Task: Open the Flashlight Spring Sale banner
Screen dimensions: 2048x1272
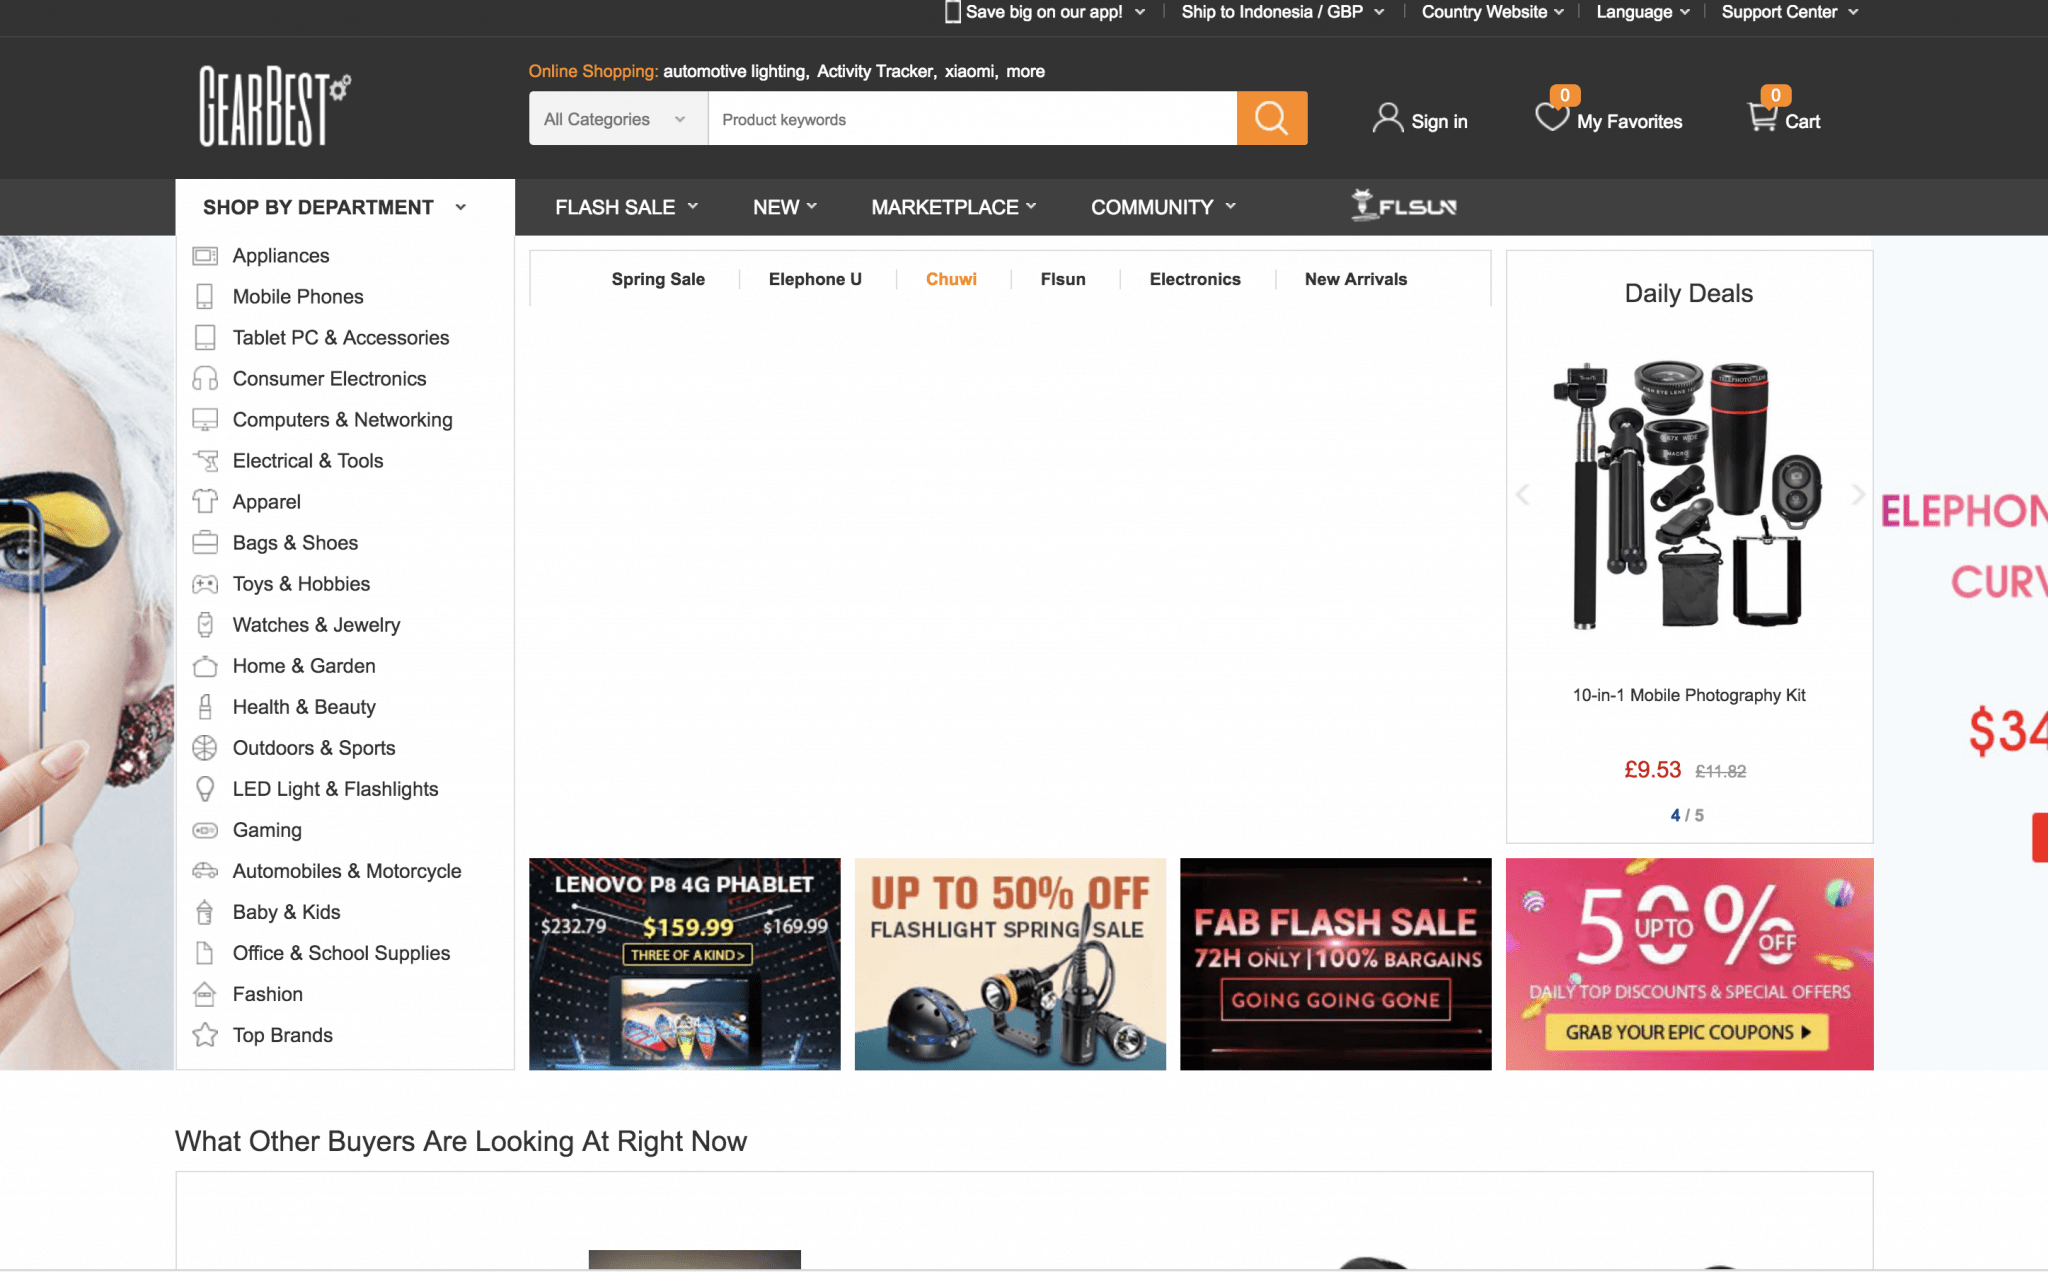Action: (x=1010, y=964)
